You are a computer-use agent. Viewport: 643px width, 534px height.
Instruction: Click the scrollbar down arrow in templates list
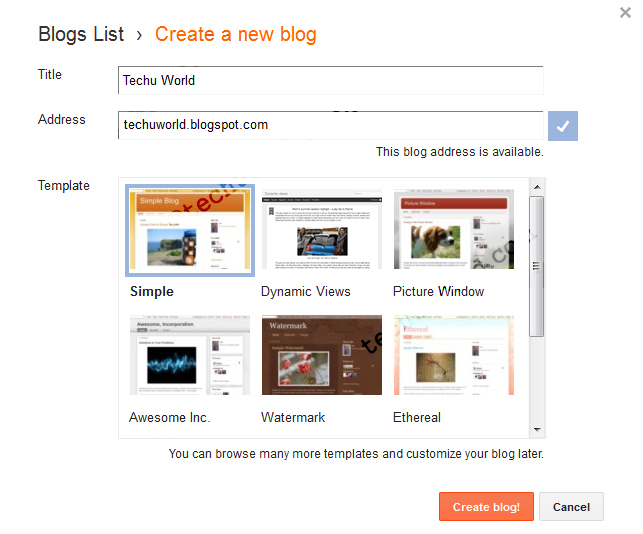(537, 430)
